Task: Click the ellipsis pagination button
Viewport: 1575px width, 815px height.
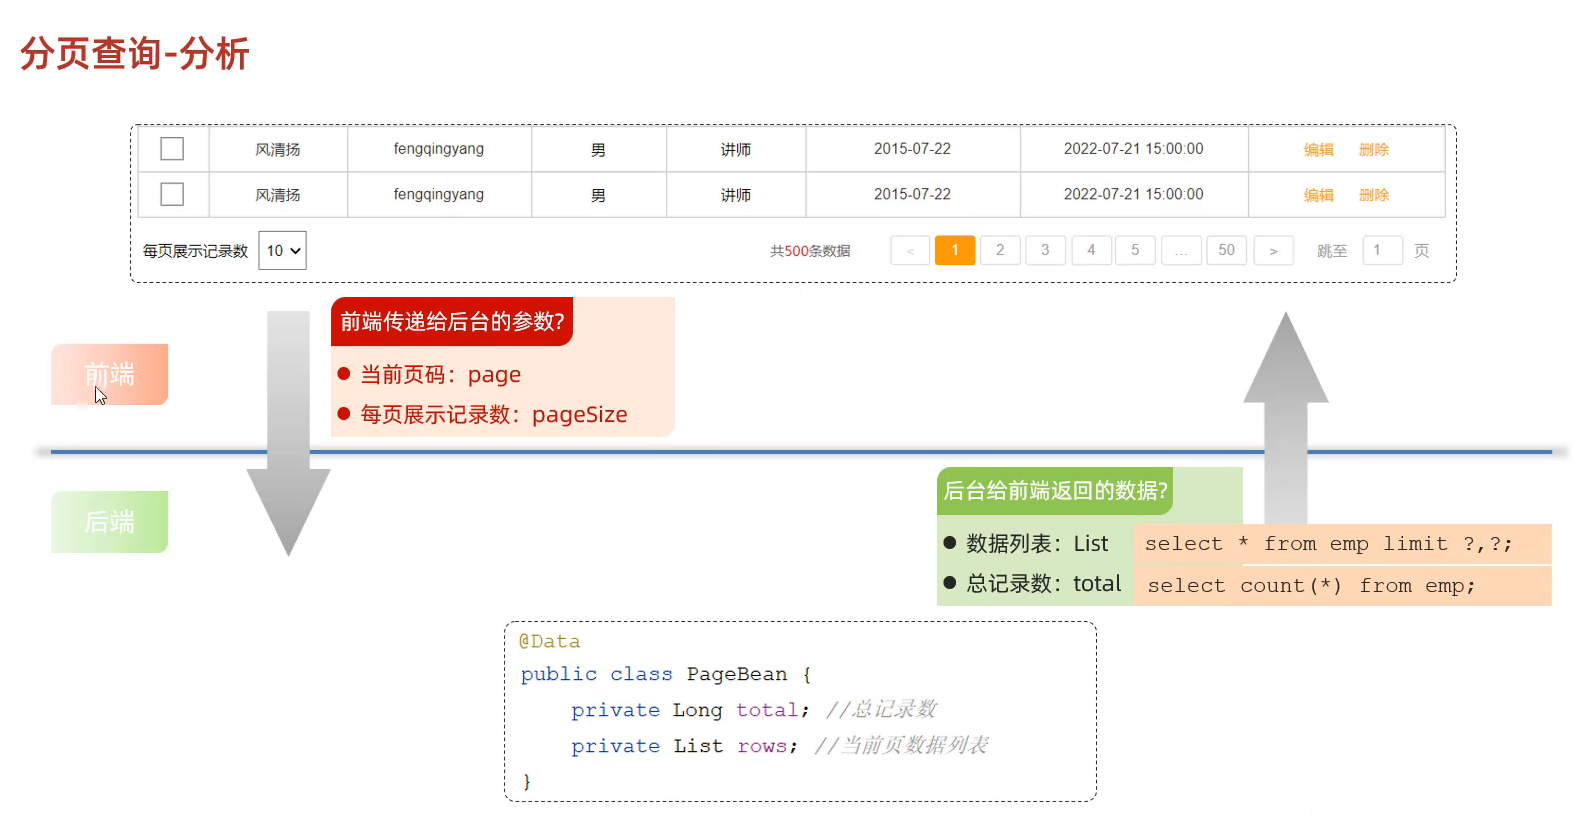Action: (x=1181, y=251)
